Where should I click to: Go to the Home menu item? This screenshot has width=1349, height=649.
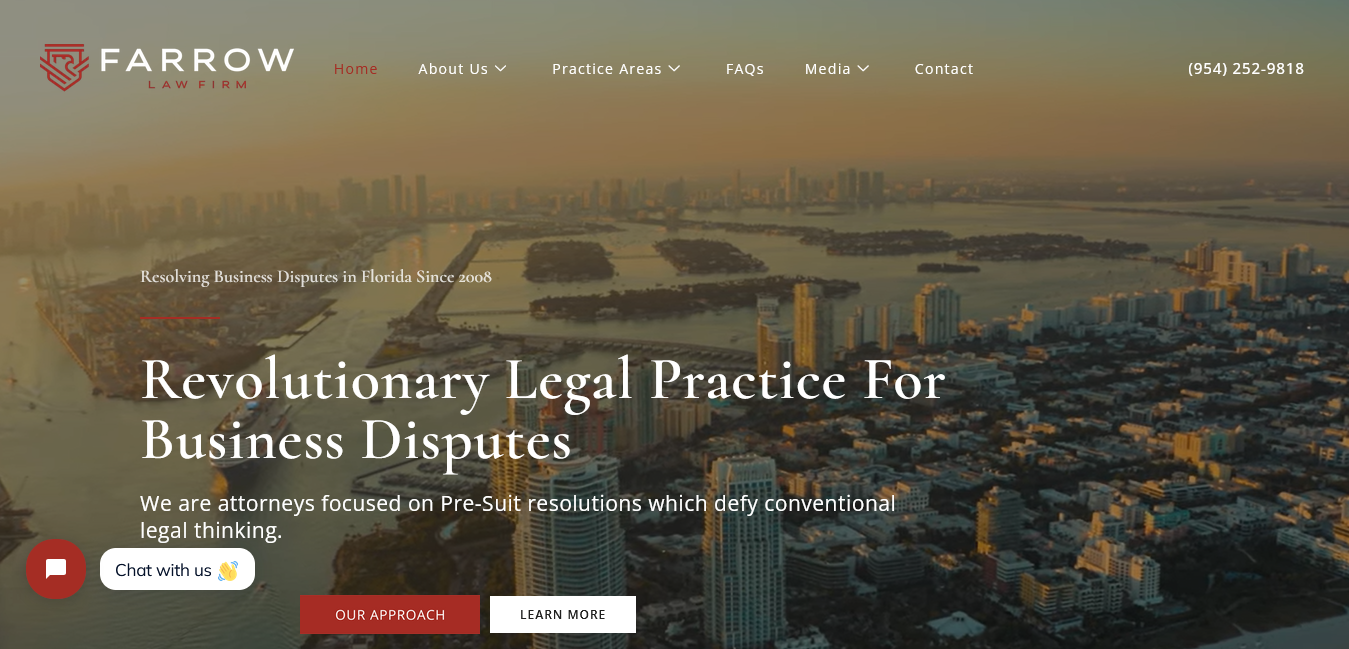tap(356, 68)
